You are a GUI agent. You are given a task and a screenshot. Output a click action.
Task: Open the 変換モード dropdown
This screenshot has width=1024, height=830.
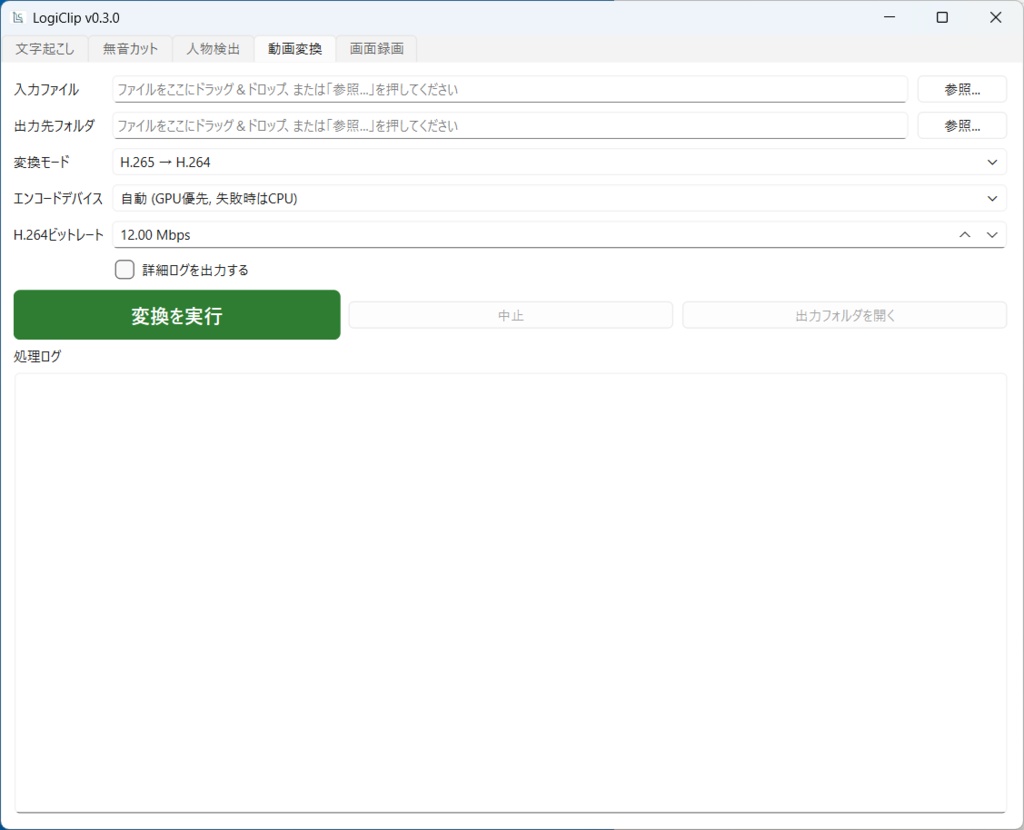(559, 162)
